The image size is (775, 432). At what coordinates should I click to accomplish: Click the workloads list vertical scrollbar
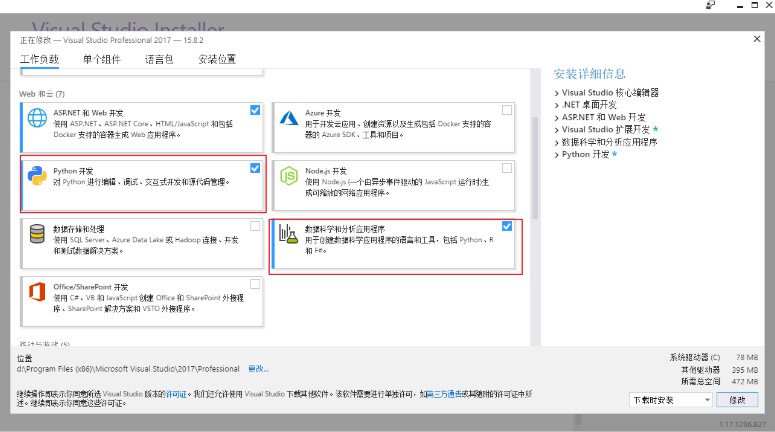tap(535, 168)
